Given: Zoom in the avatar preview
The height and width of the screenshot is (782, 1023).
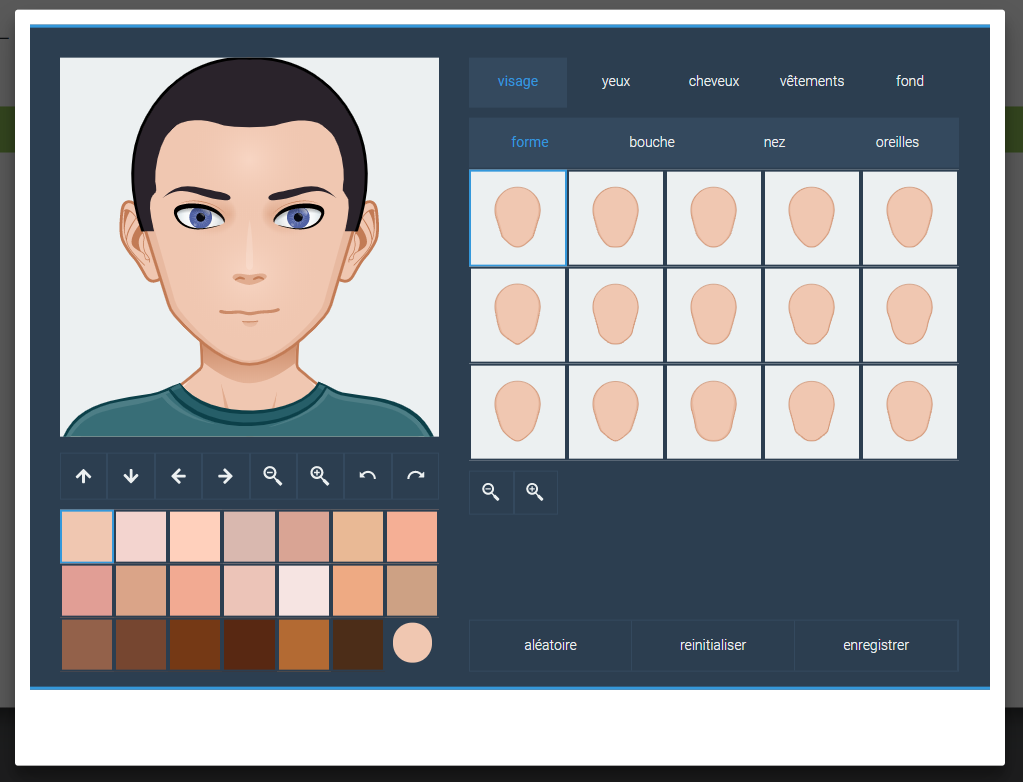Looking at the screenshot, I should click(320, 476).
